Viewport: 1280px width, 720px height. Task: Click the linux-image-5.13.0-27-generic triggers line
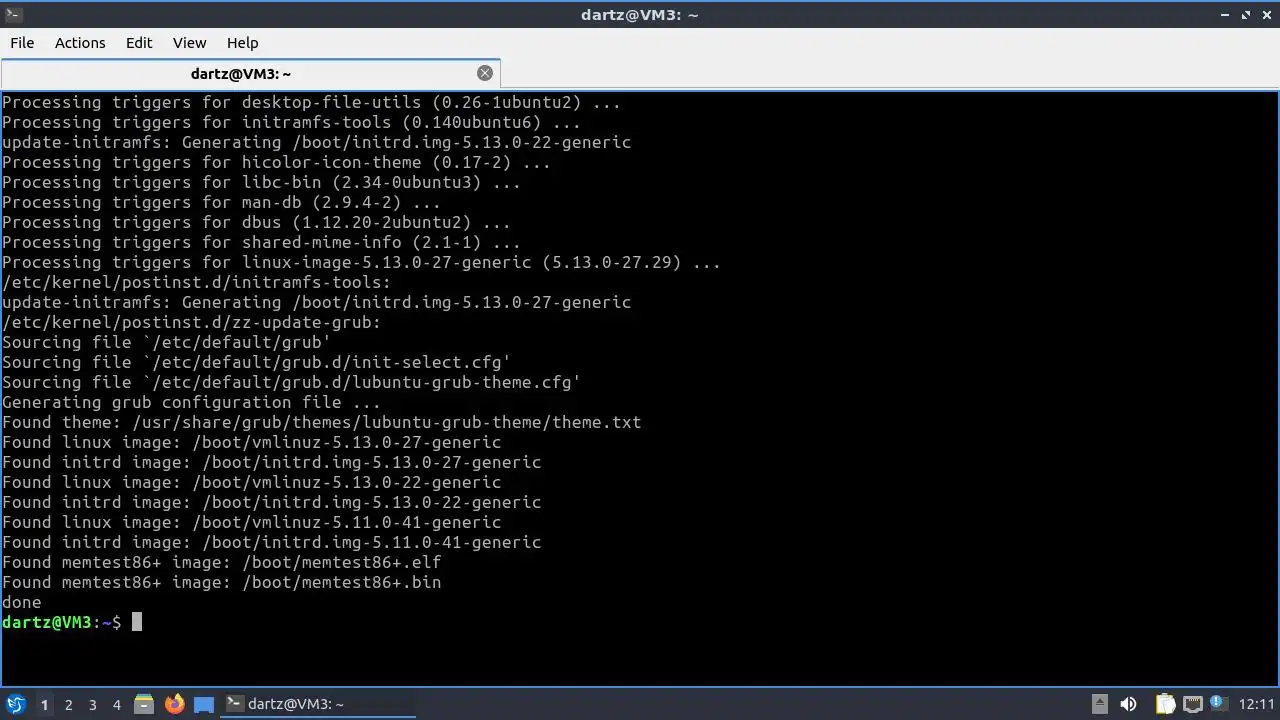tap(361, 262)
